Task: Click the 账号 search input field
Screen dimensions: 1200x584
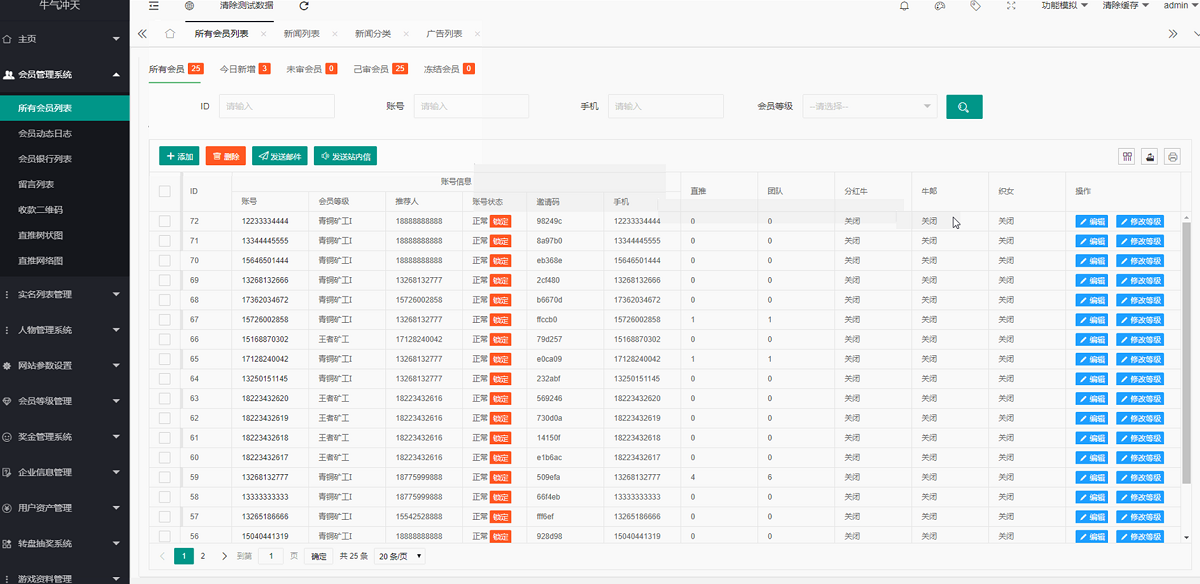Action: tap(471, 106)
